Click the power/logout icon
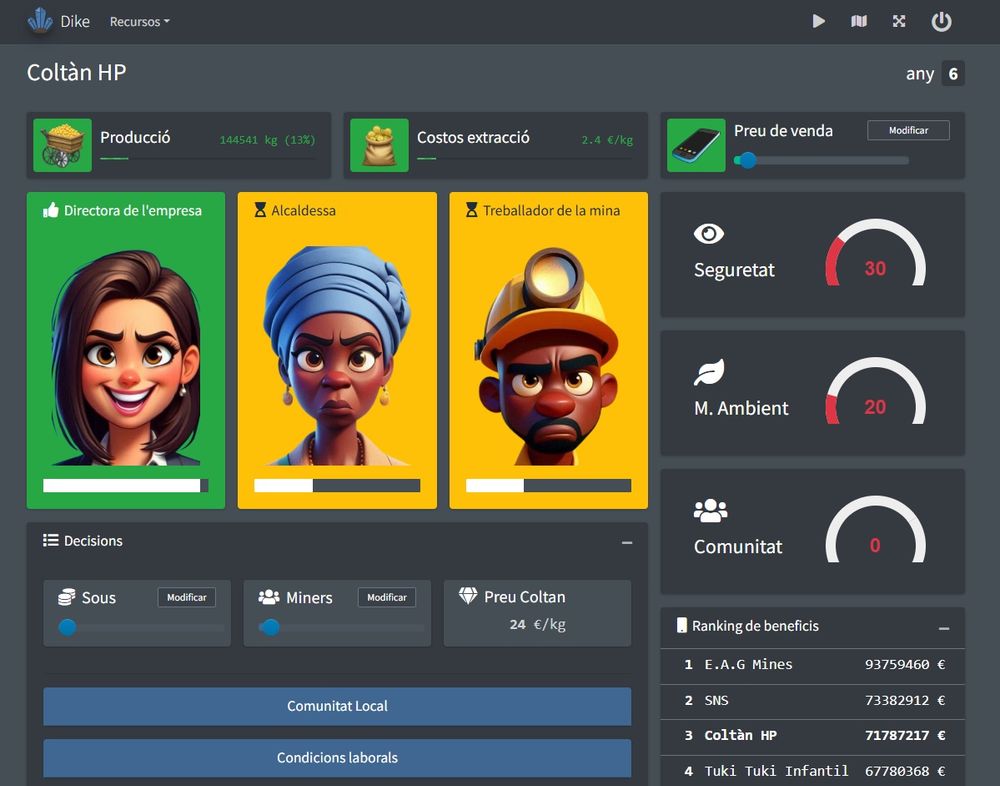This screenshot has height=786, width=1000. click(941, 22)
